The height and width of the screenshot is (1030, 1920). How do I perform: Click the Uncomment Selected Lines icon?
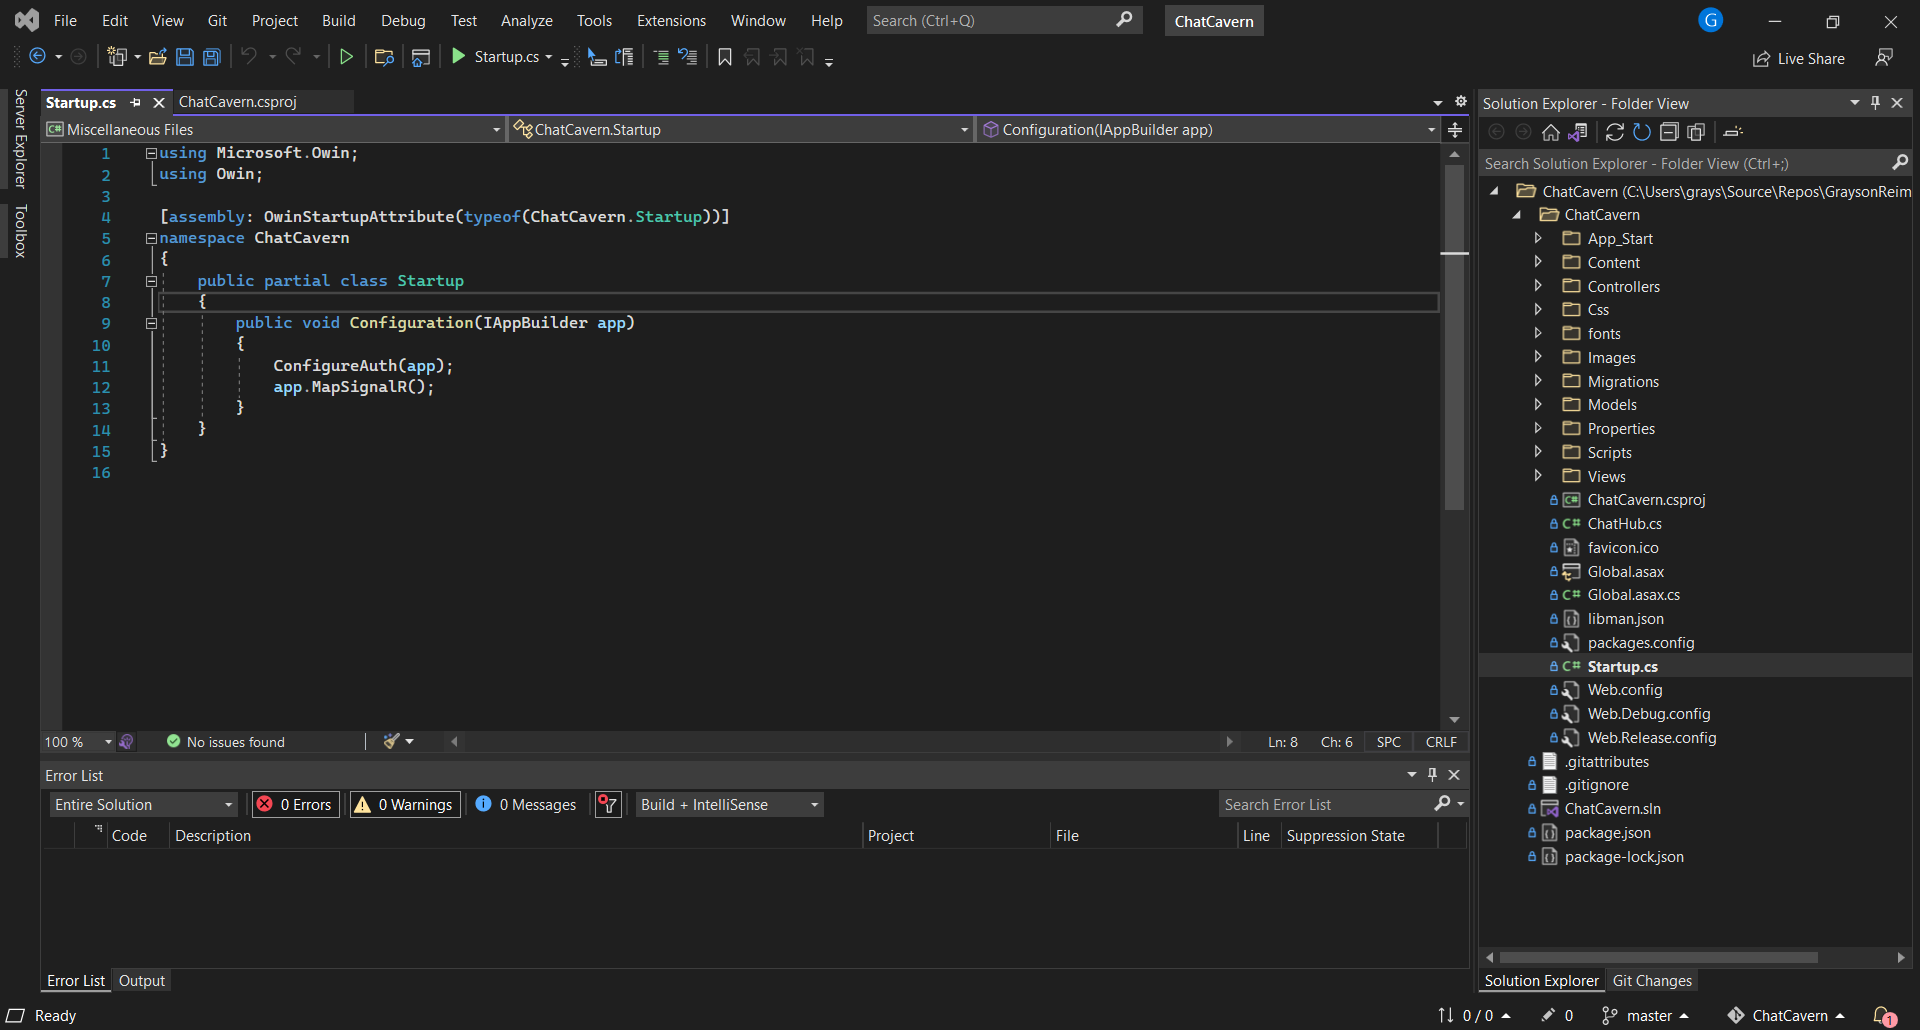pos(688,57)
